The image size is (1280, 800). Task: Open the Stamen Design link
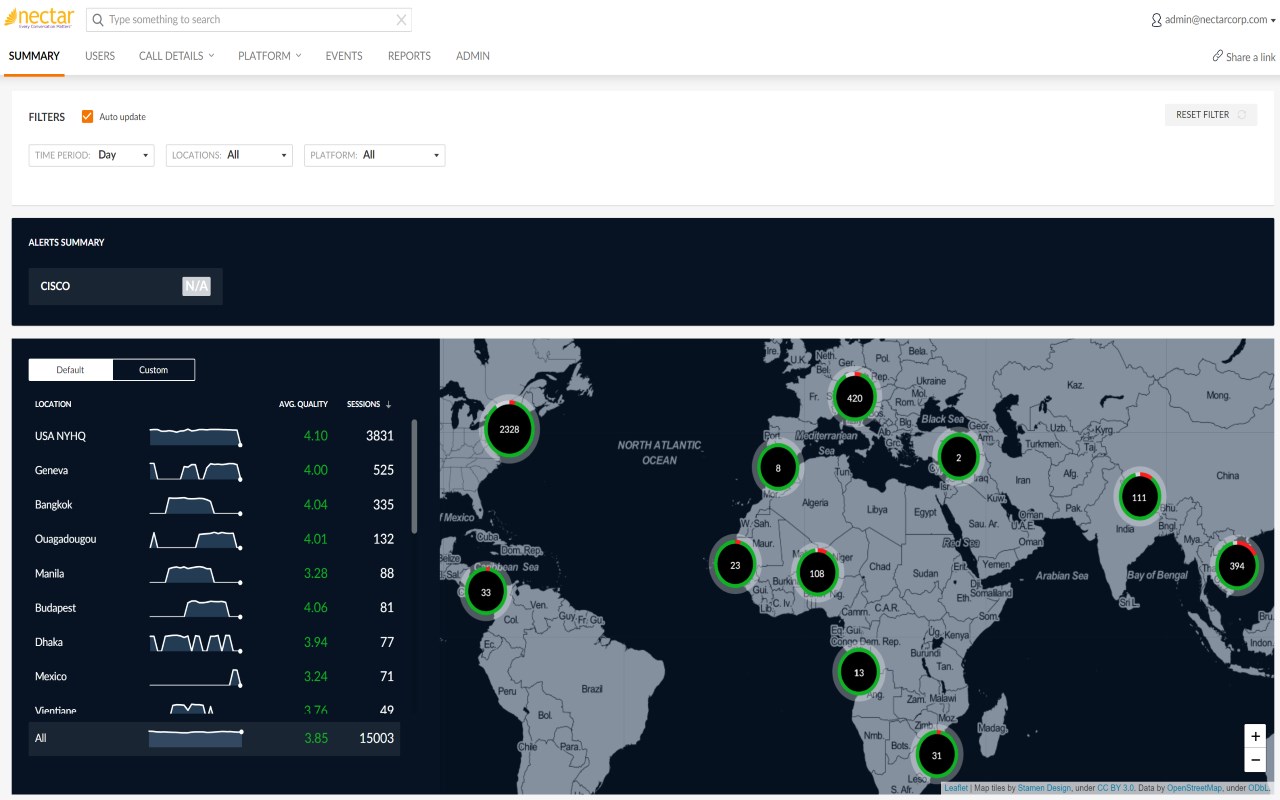[x=1044, y=788]
